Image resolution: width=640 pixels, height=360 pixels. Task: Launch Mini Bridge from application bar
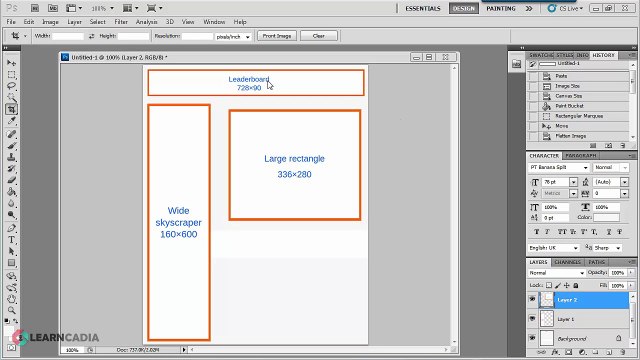tap(53, 8)
